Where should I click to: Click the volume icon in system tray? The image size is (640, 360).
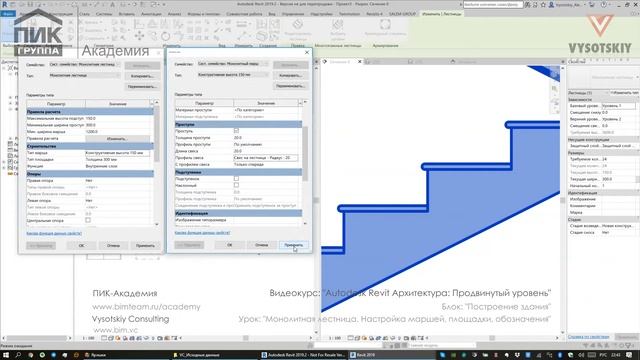click(x=581, y=355)
